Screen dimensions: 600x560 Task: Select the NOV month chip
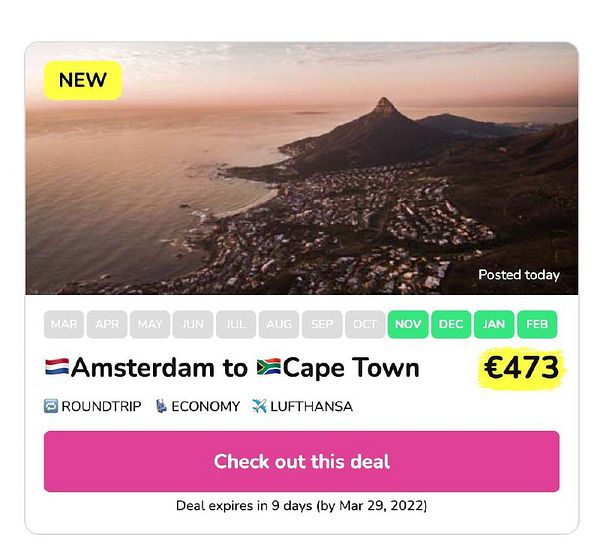[x=408, y=324]
